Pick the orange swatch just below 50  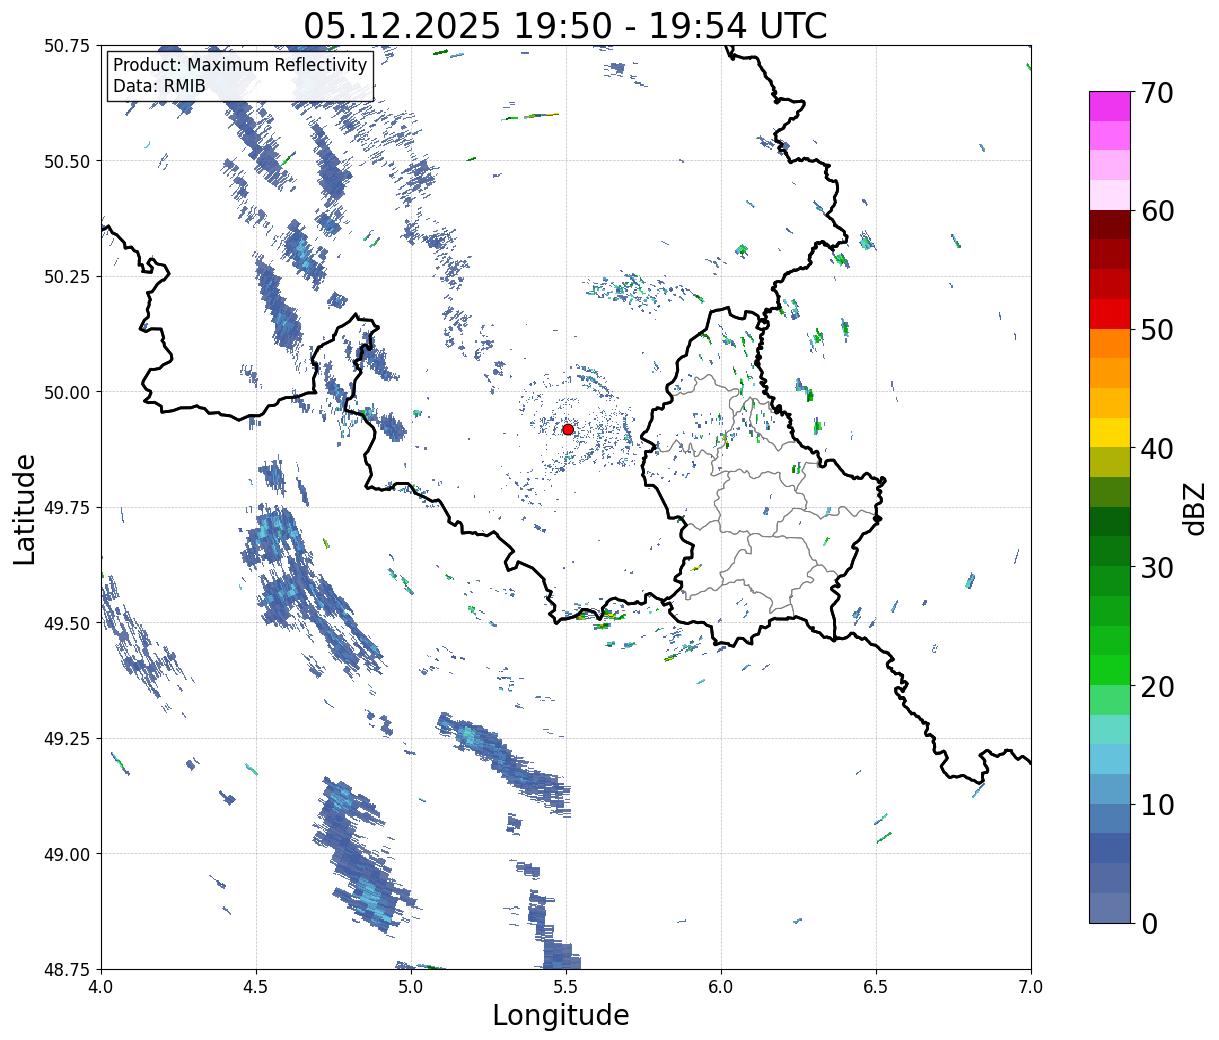tap(1109, 343)
